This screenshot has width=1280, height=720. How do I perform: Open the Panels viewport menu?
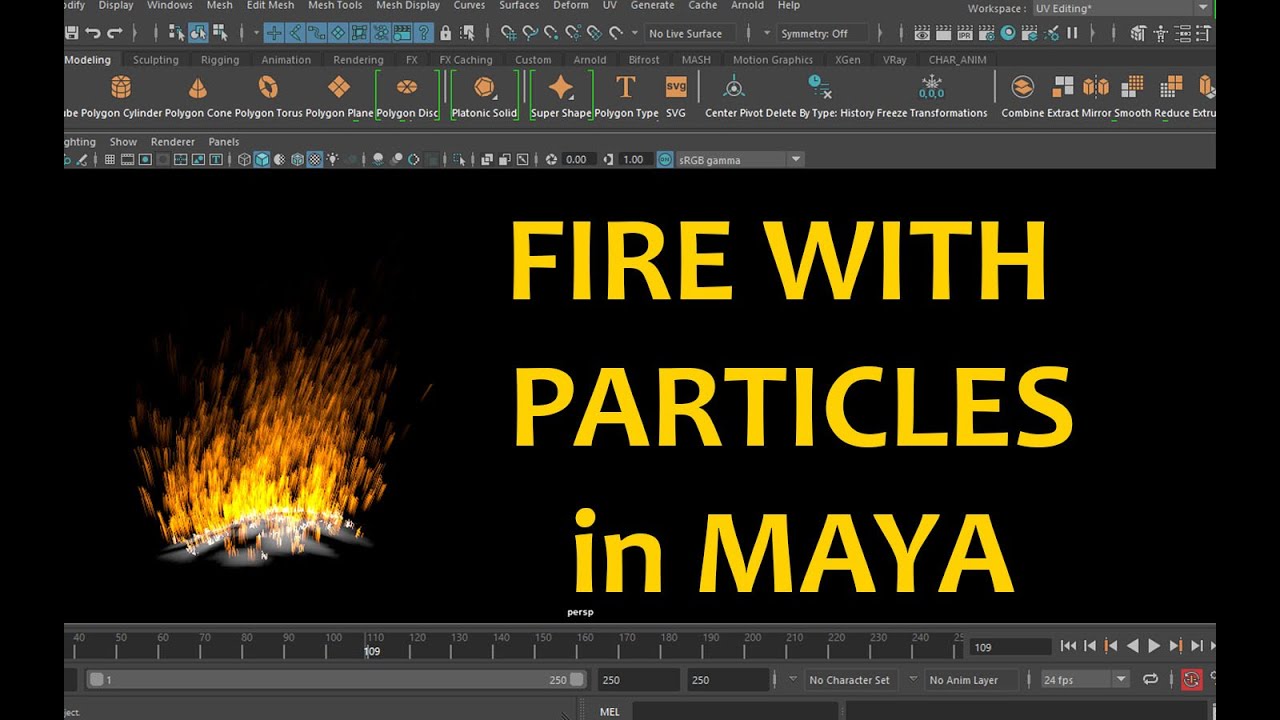click(x=224, y=142)
